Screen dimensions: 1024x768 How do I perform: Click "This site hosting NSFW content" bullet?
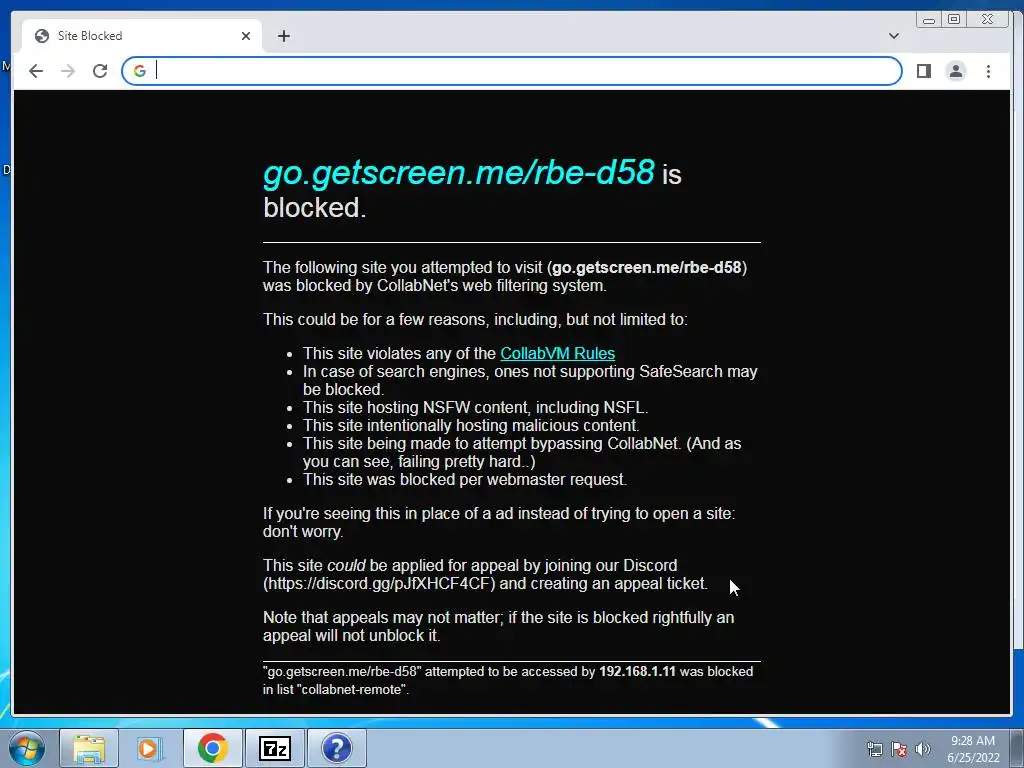pos(475,408)
